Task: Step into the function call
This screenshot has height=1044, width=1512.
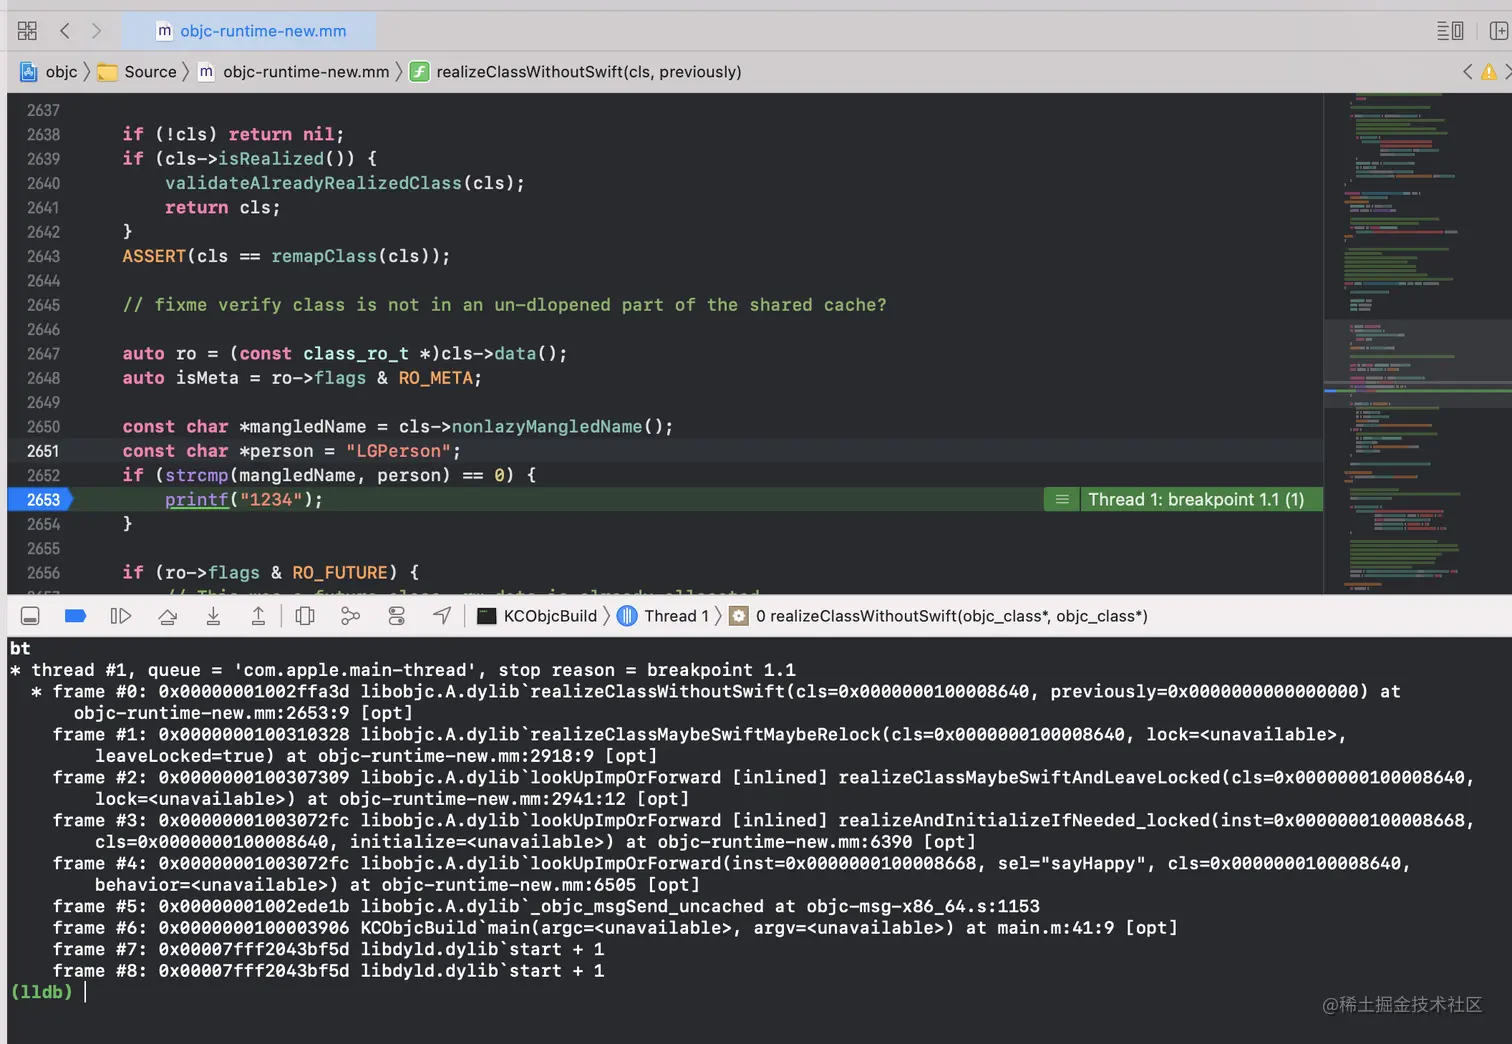Action: 213,616
